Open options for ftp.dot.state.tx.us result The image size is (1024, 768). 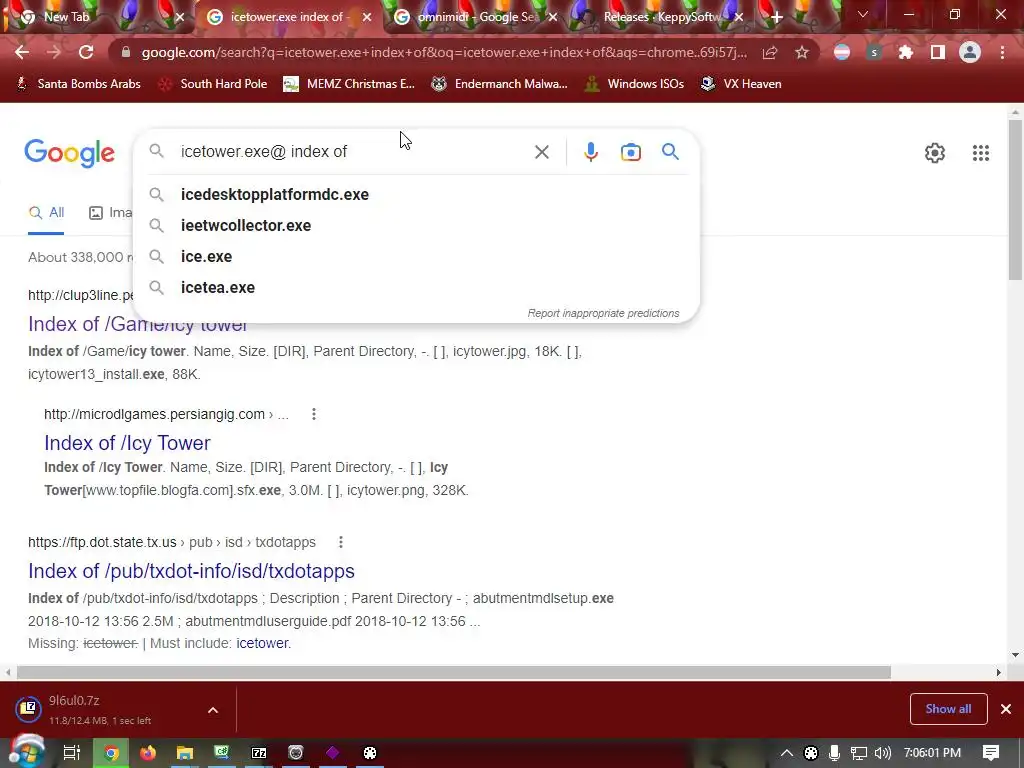click(x=341, y=542)
